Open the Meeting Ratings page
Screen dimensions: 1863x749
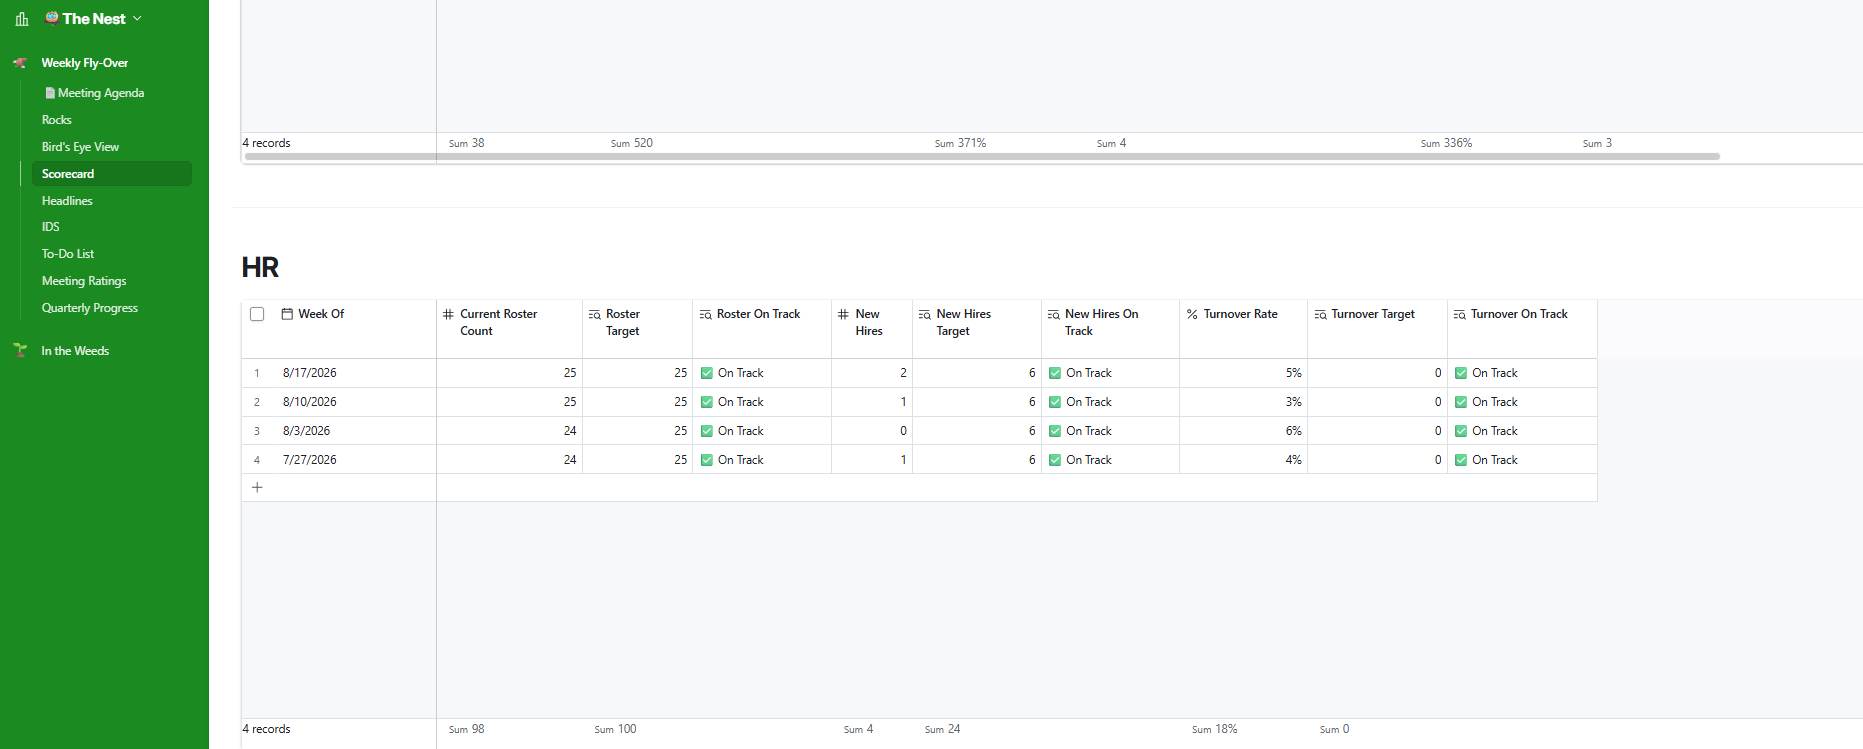[x=84, y=281]
